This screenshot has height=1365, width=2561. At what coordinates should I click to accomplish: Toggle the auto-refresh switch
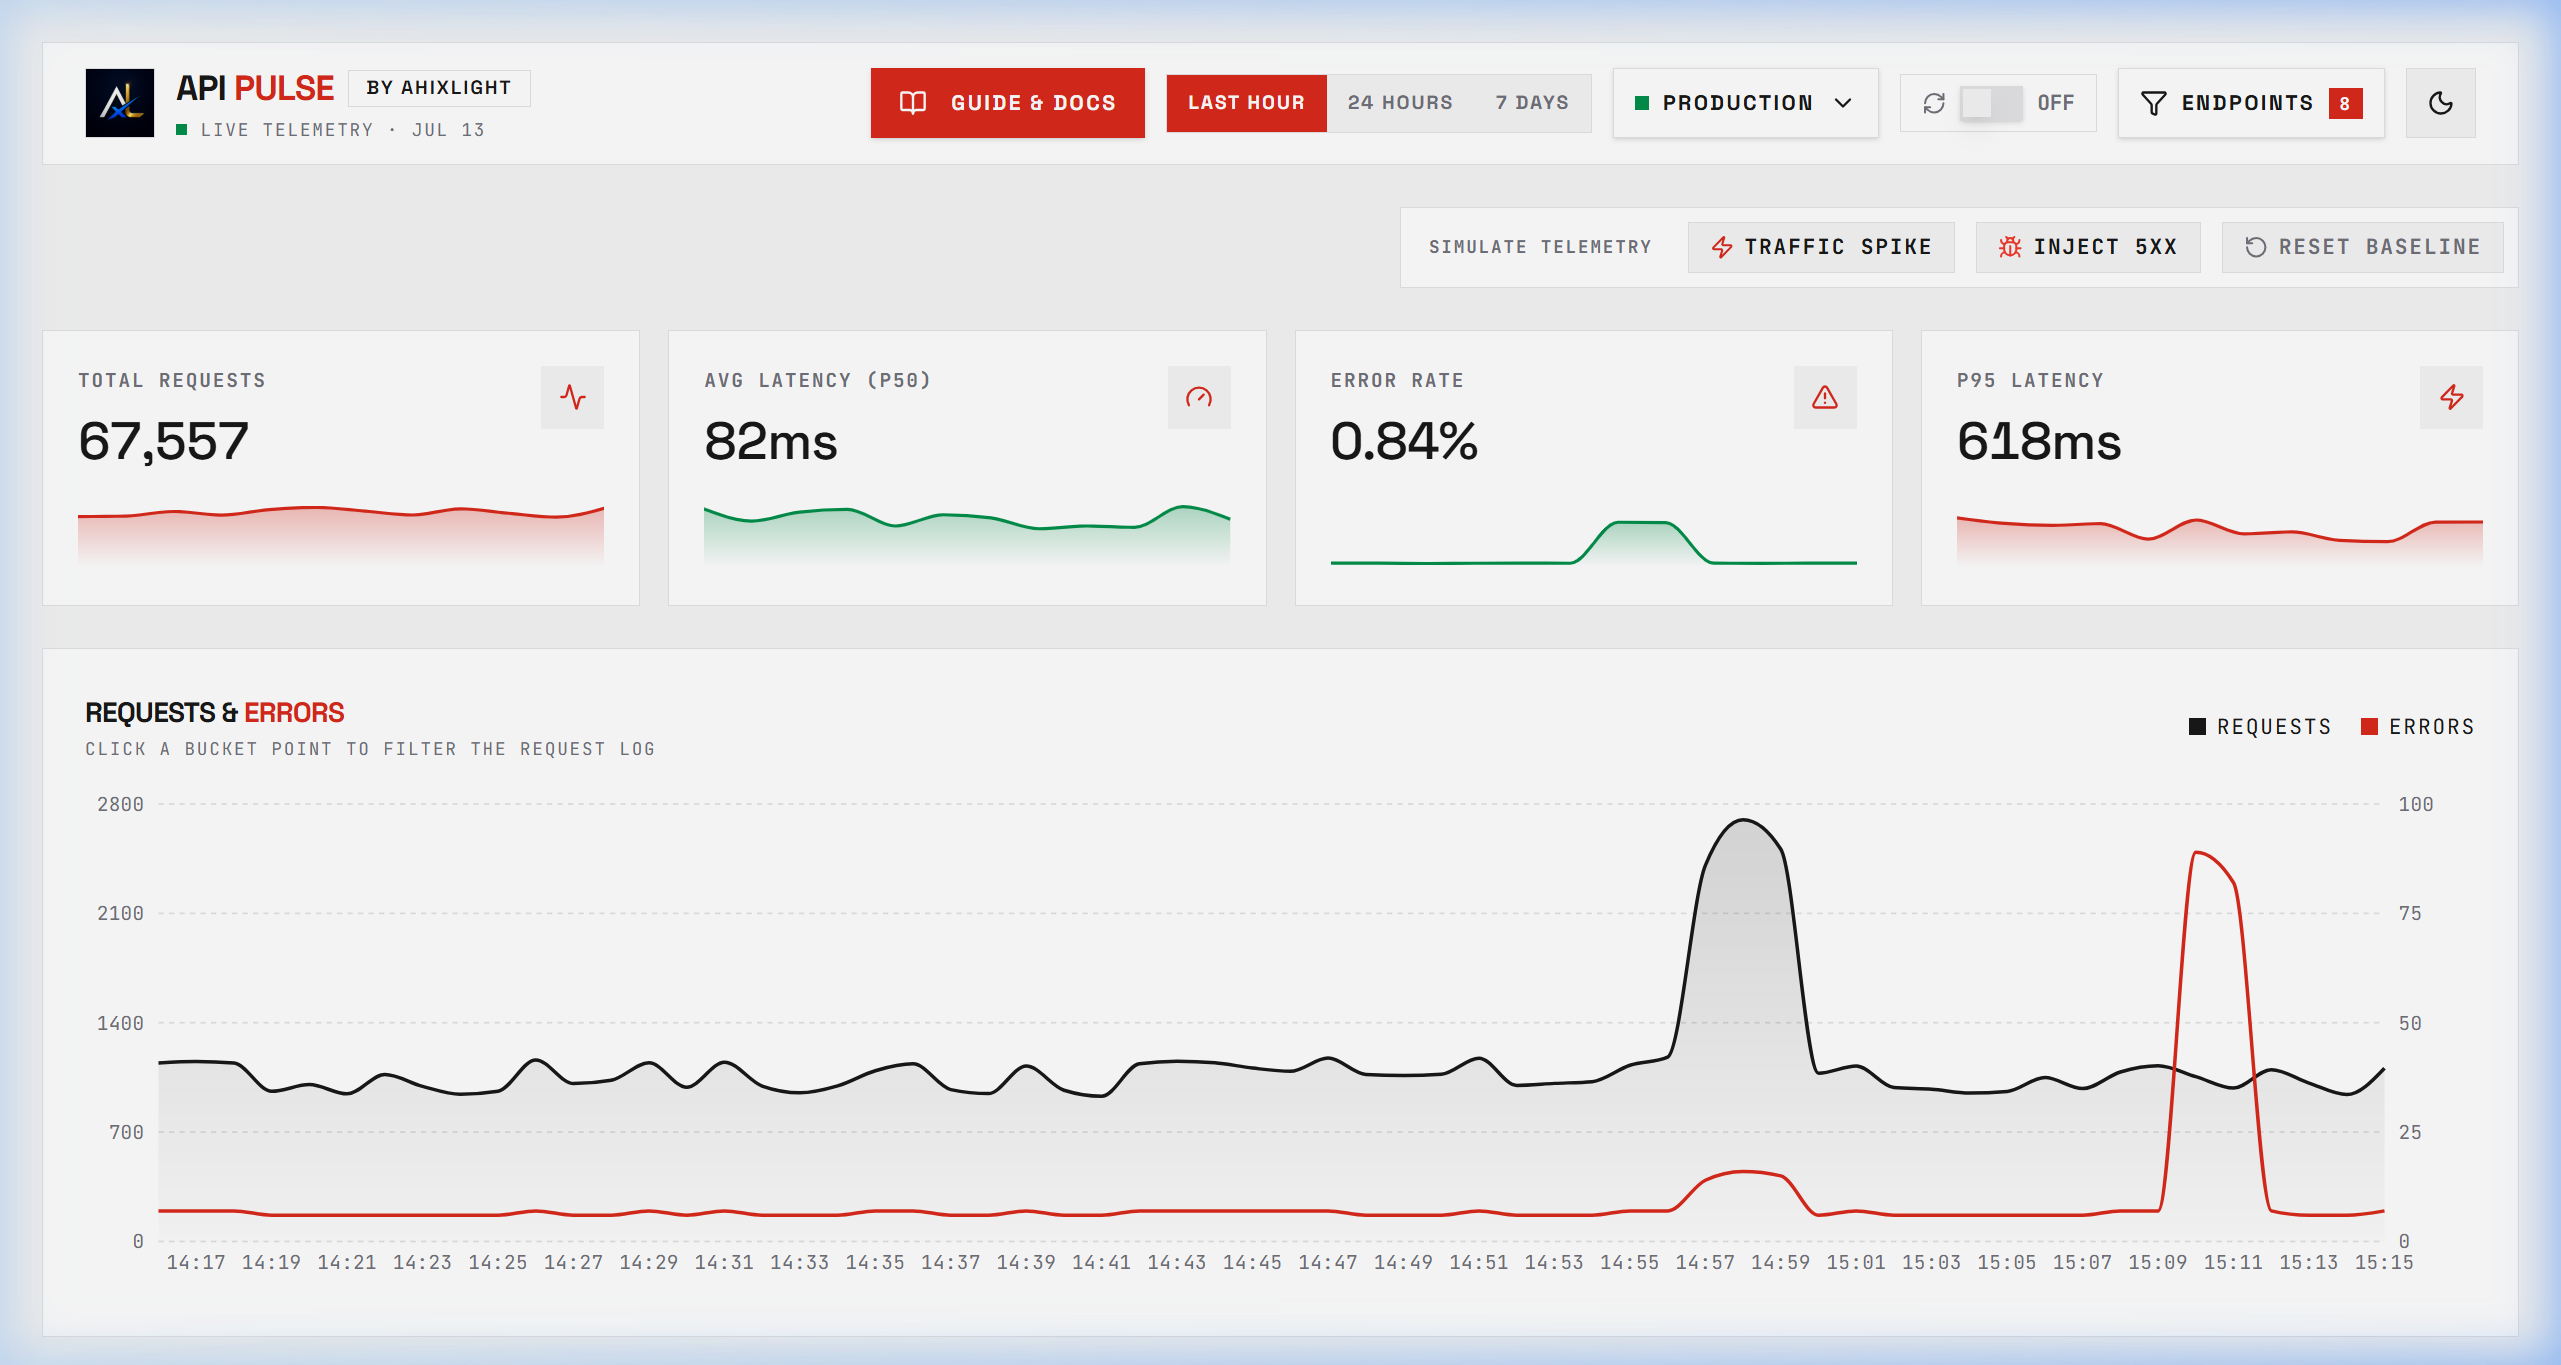click(x=1991, y=103)
